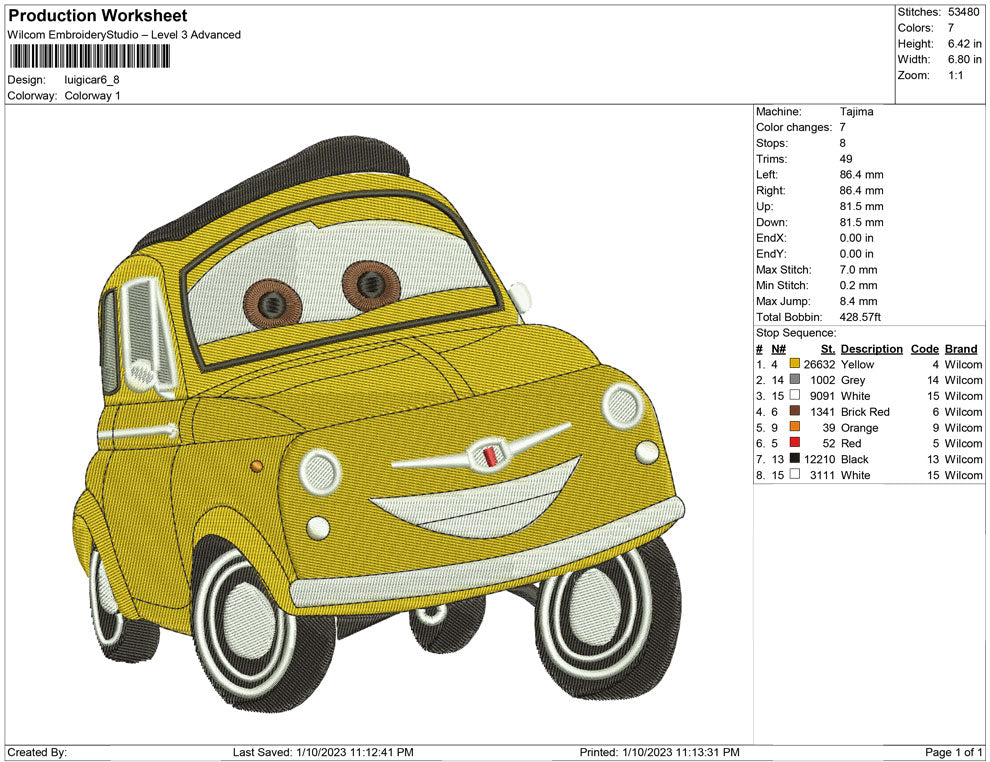
Task: Click 'Printed: 1/10/2023 11:13:31 PM'
Action: click(659, 752)
